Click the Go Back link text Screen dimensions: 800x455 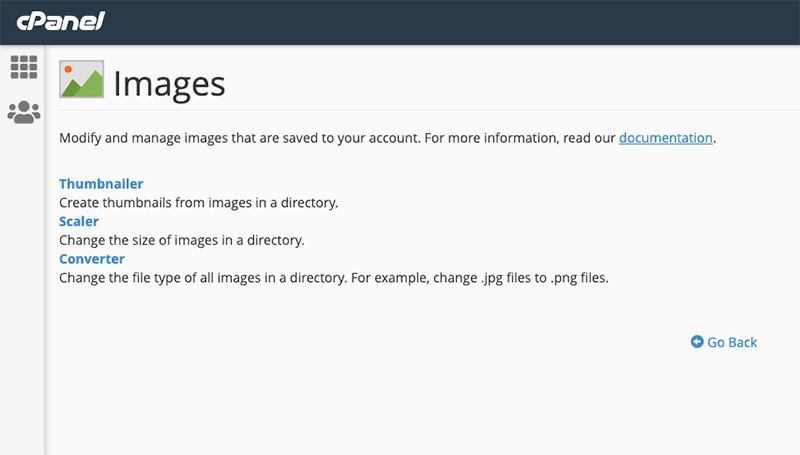click(732, 342)
